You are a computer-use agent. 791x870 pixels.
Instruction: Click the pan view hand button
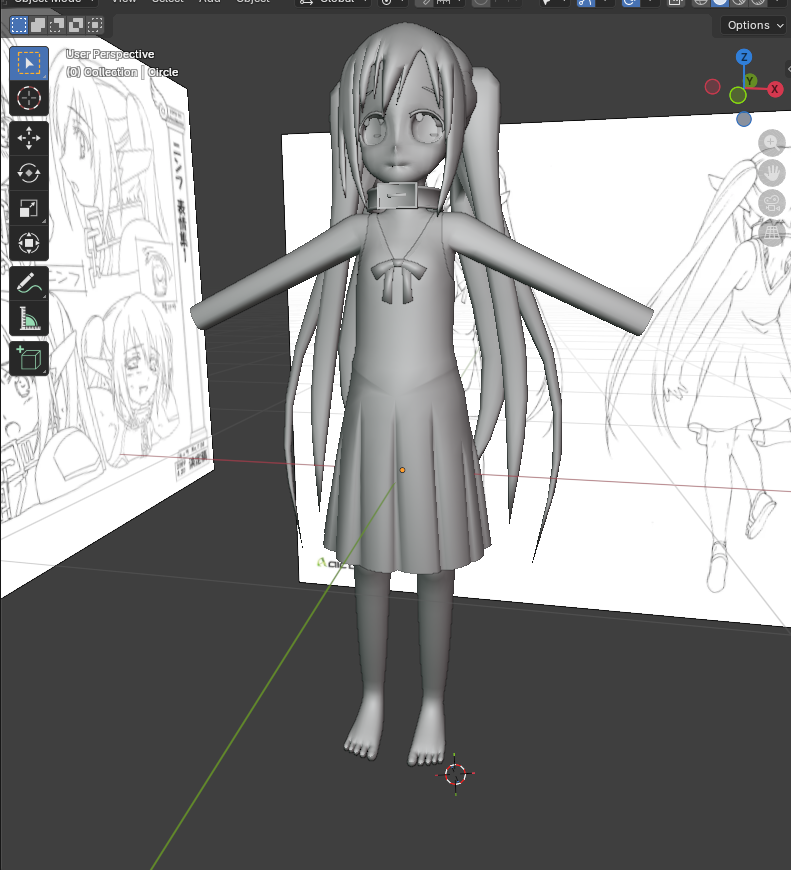click(772, 173)
